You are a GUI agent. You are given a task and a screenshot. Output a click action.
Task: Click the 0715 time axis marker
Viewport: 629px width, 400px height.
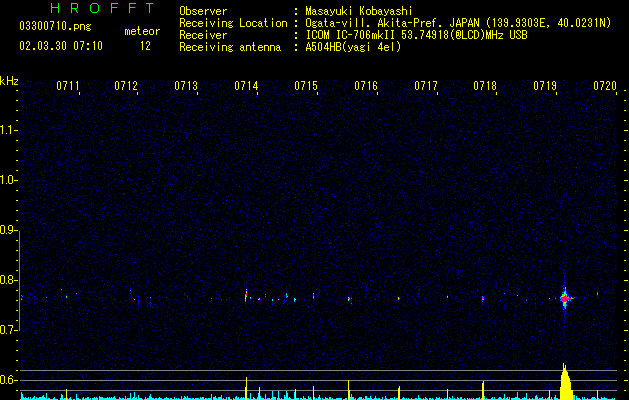[306, 86]
